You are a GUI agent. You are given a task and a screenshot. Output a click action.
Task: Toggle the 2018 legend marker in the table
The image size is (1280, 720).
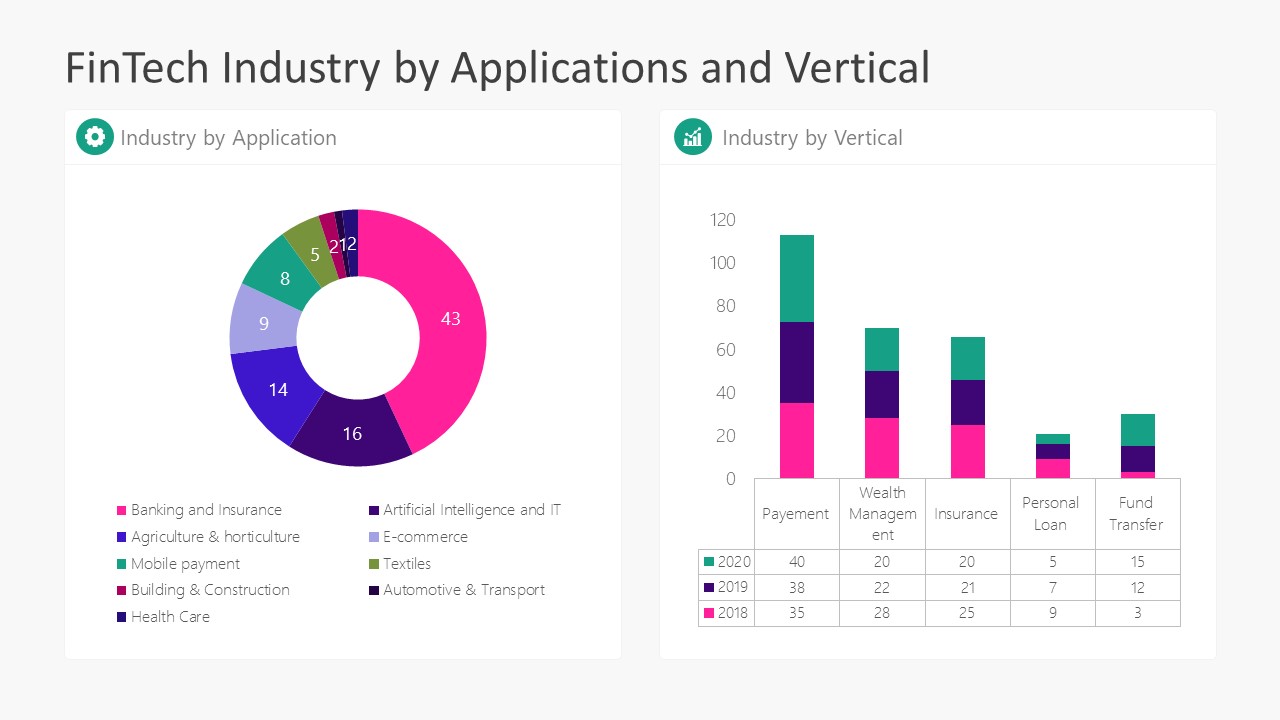pos(711,613)
